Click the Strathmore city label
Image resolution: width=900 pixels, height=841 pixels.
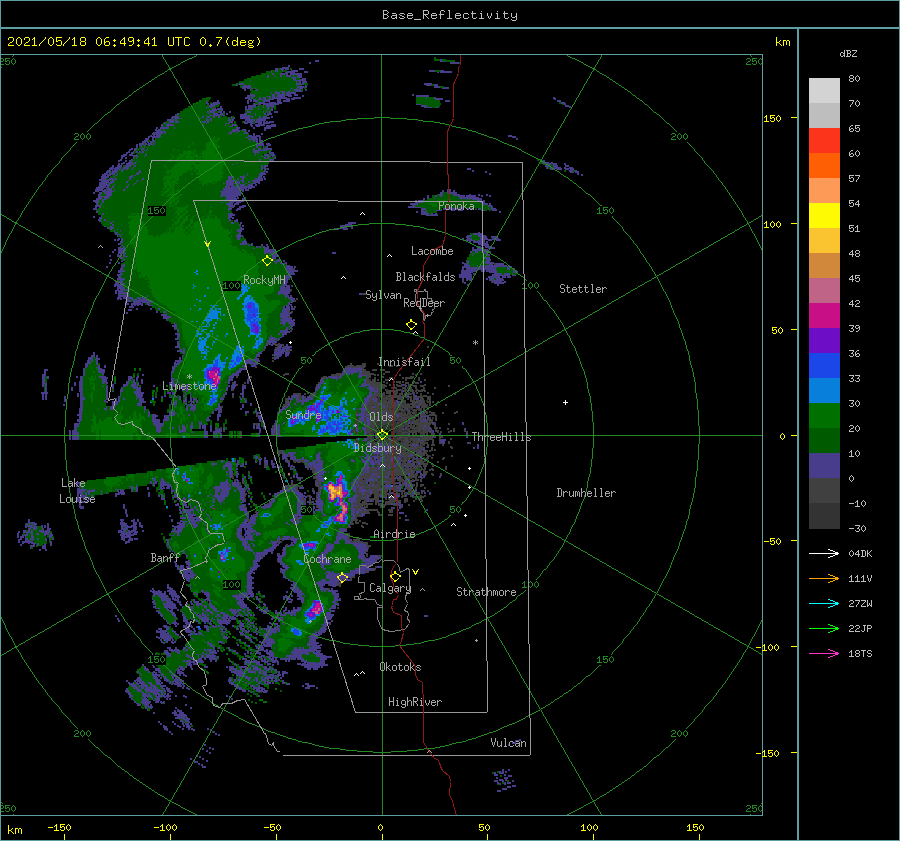[486, 592]
